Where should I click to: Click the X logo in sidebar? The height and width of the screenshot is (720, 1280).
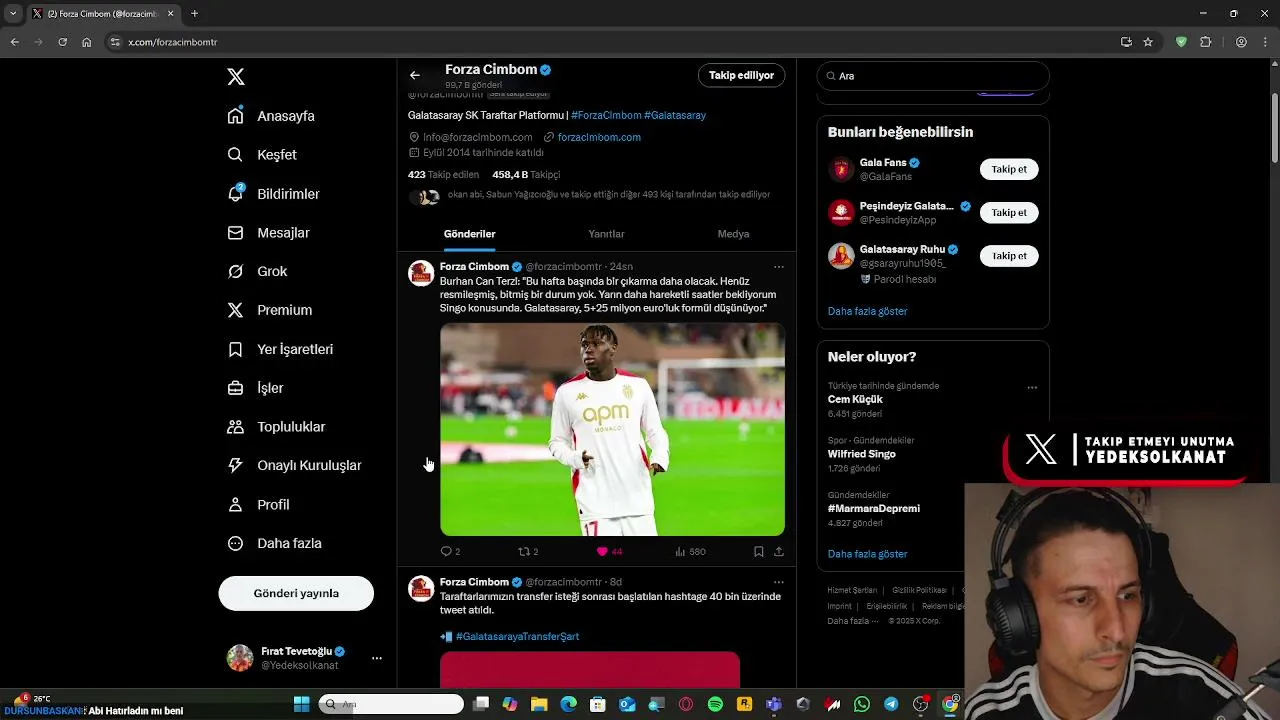tap(236, 77)
